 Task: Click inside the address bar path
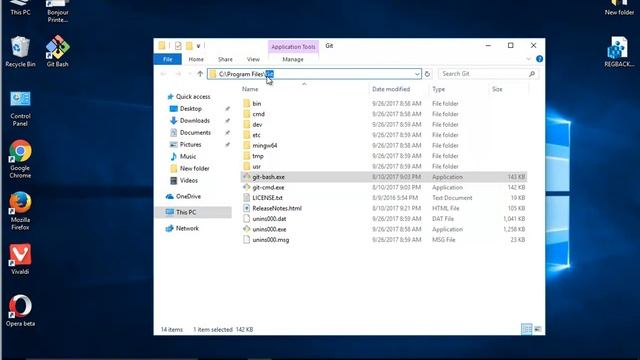point(314,74)
